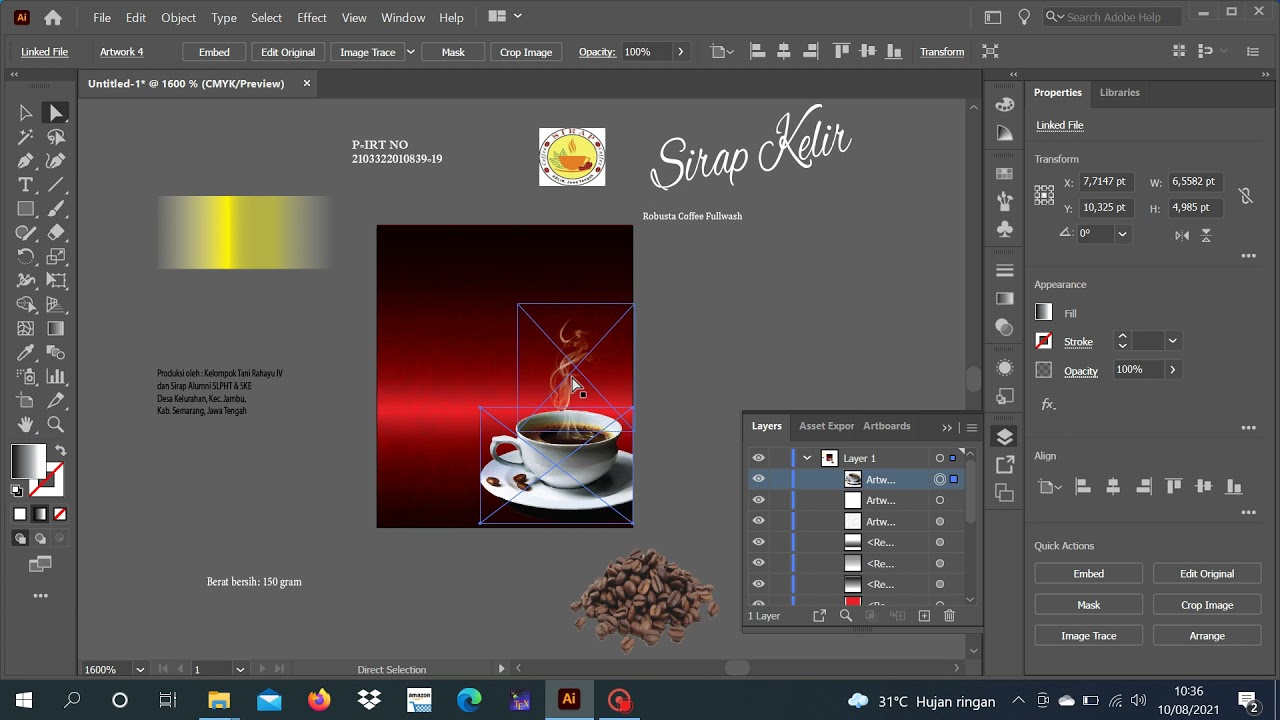Expand Opacity arrow in Appearance section
Image resolution: width=1280 pixels, height=720 pixels.
(1172, 370)
